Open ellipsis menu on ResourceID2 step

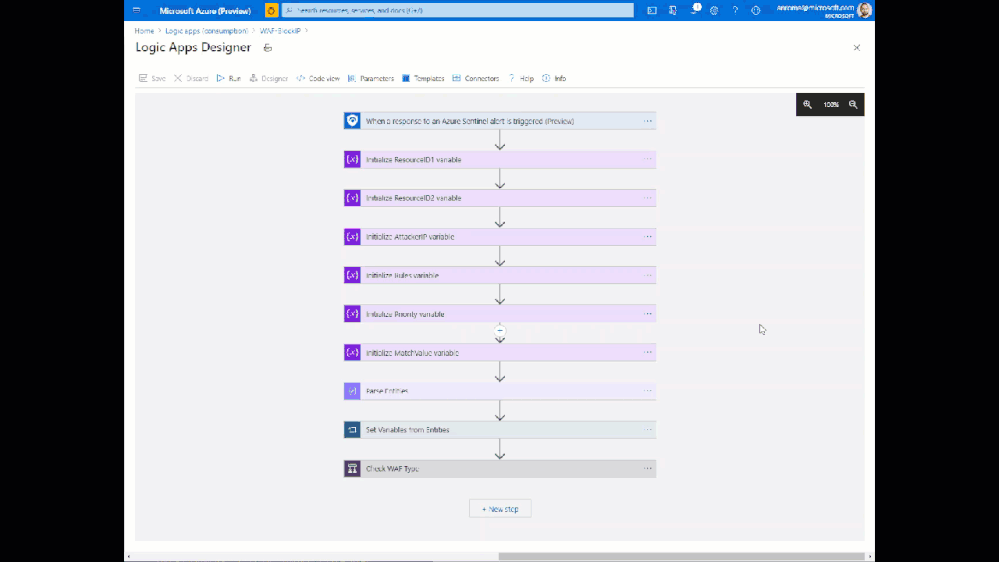(647, 198)
